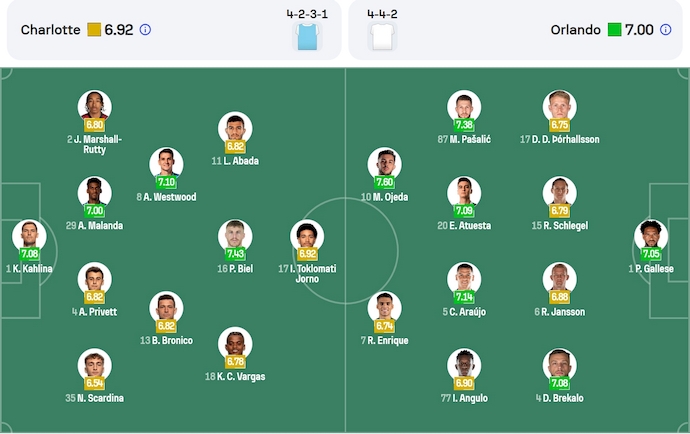Screen dimensions: 690x434
Task: Open I. Angulo's player photo
Action: pos(464,365)
